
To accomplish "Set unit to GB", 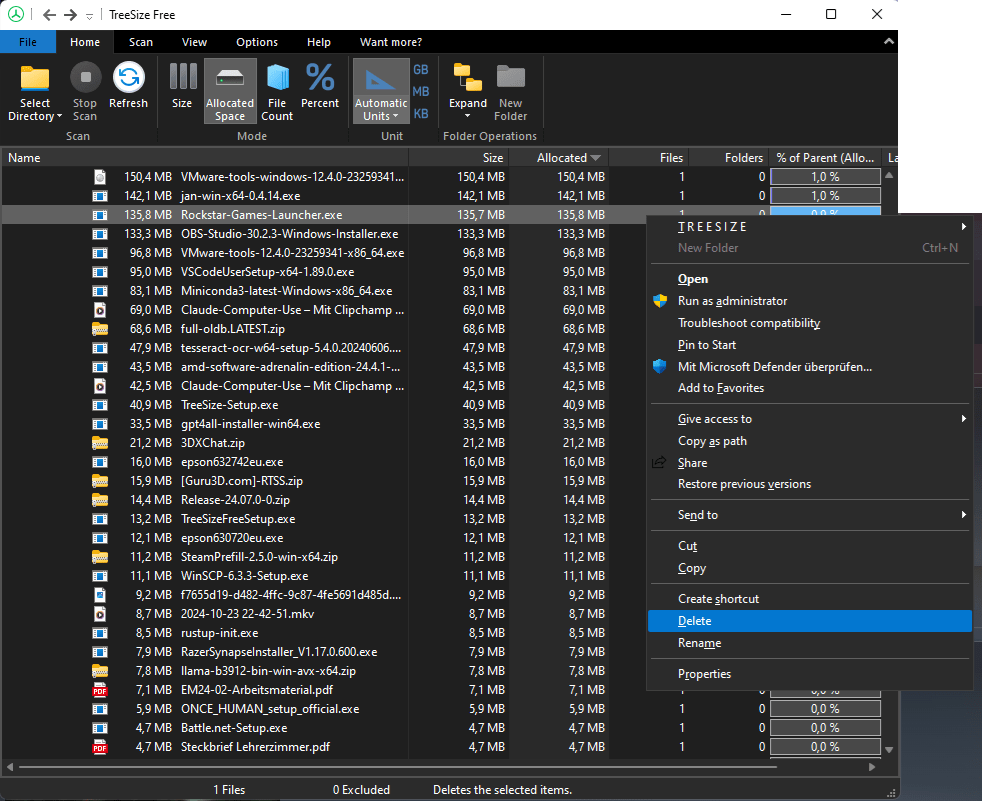I will 421,70.
